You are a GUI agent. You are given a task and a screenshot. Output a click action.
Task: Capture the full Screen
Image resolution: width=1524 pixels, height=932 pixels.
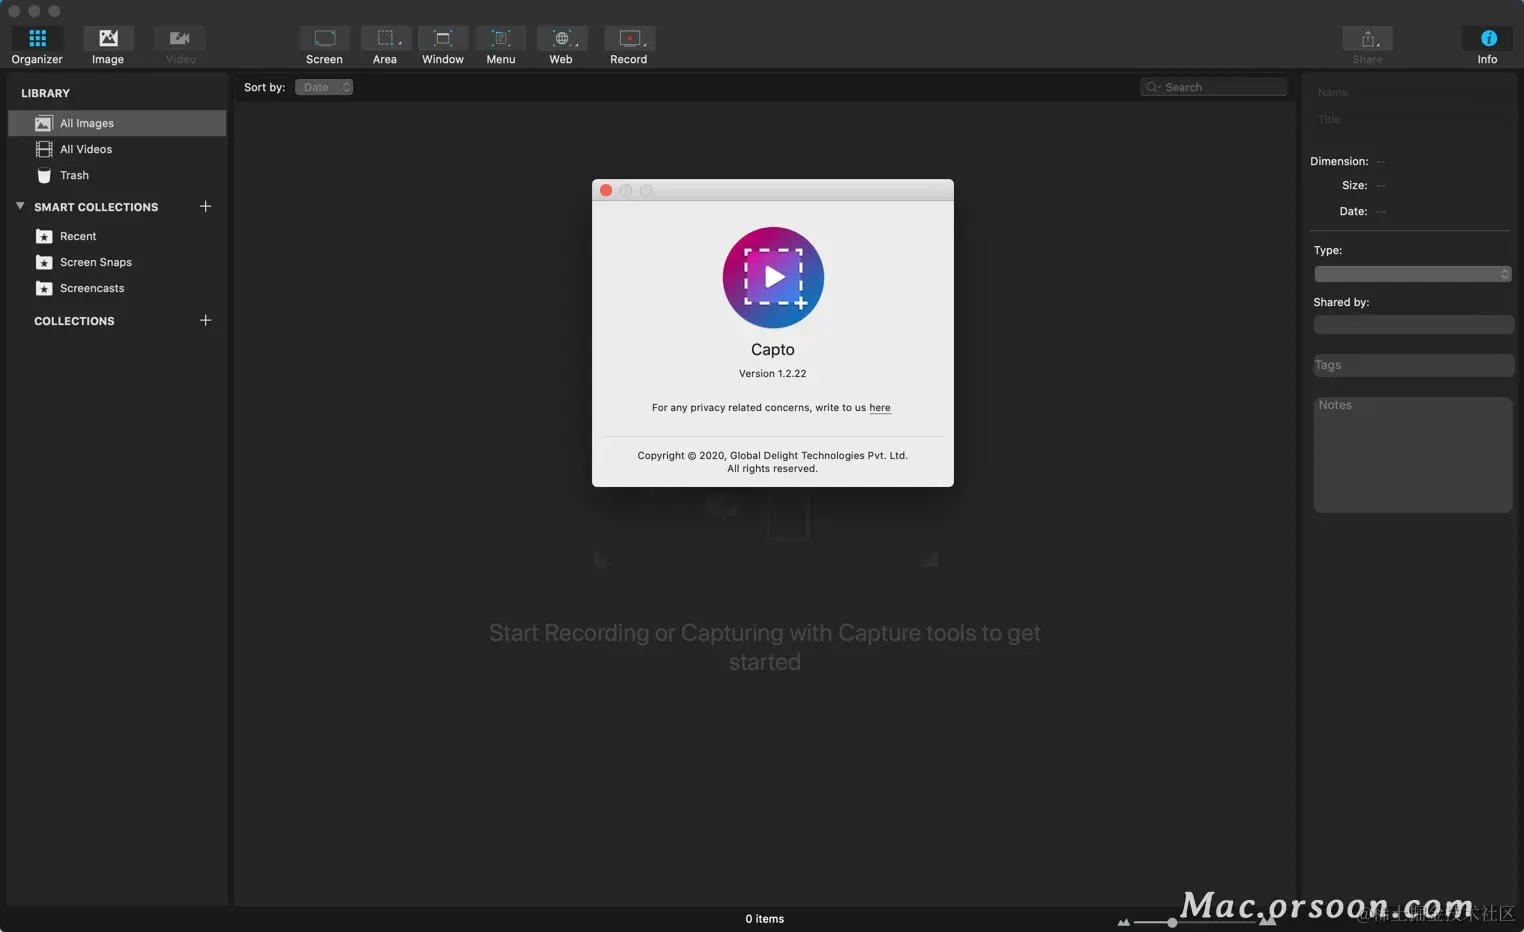(x=324, y=46)
